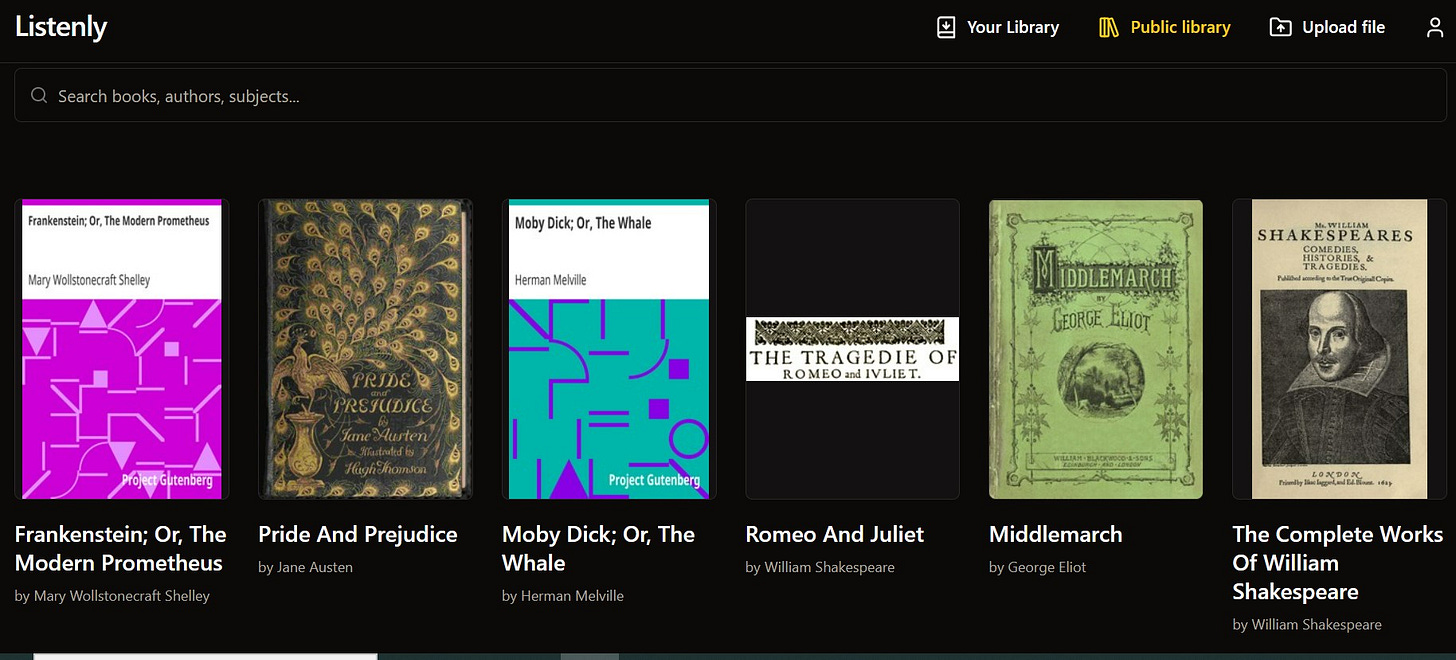Open the Tragedie of Romeo and Iuliet cover
1456x660 pixels.
[x=852, y=349]
